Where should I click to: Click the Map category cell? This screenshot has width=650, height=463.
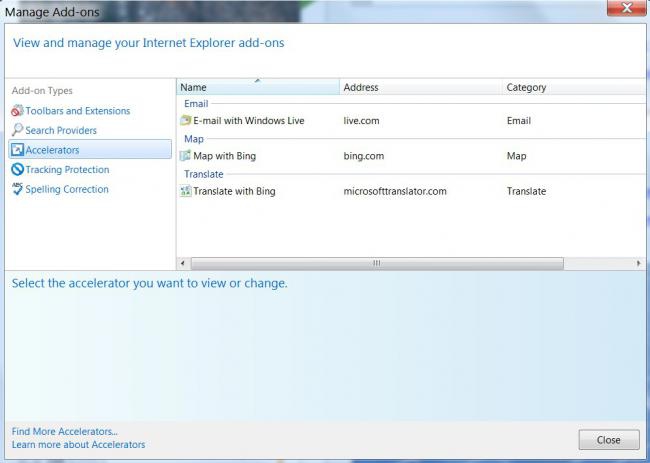[x=516, y=156]
